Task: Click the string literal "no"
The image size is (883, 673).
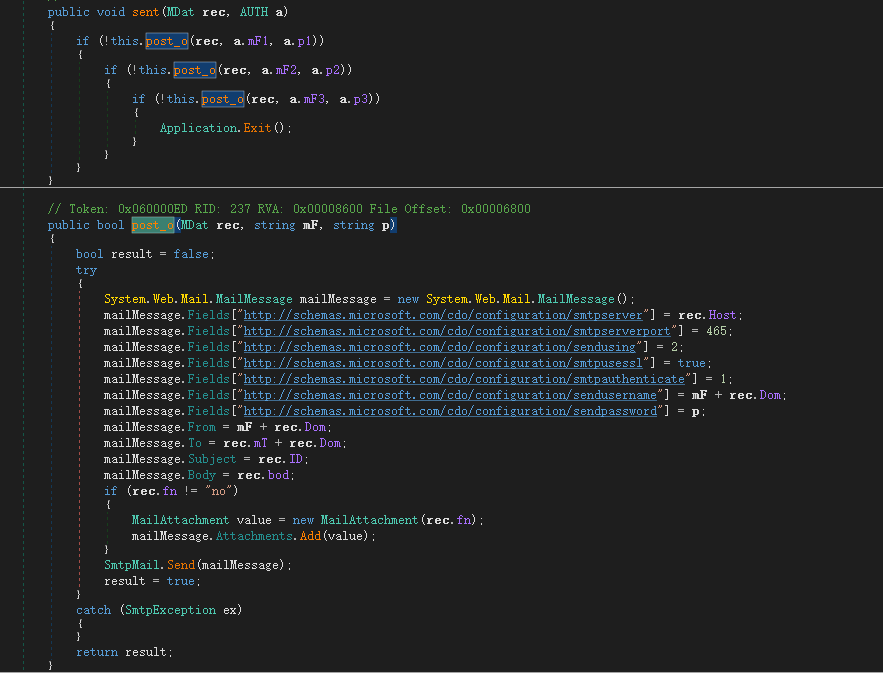Action: point(218,491)
